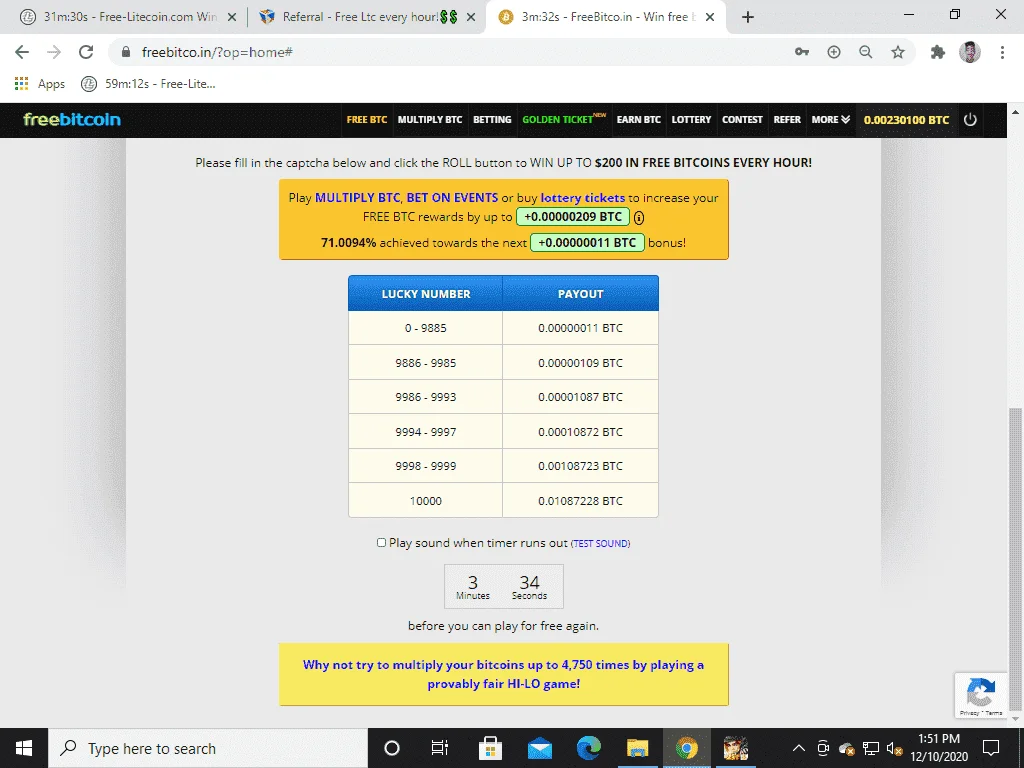Click the 0.00230100 BTC balance
This screenshot has width=1024, height=768.
tap(906, 120)
